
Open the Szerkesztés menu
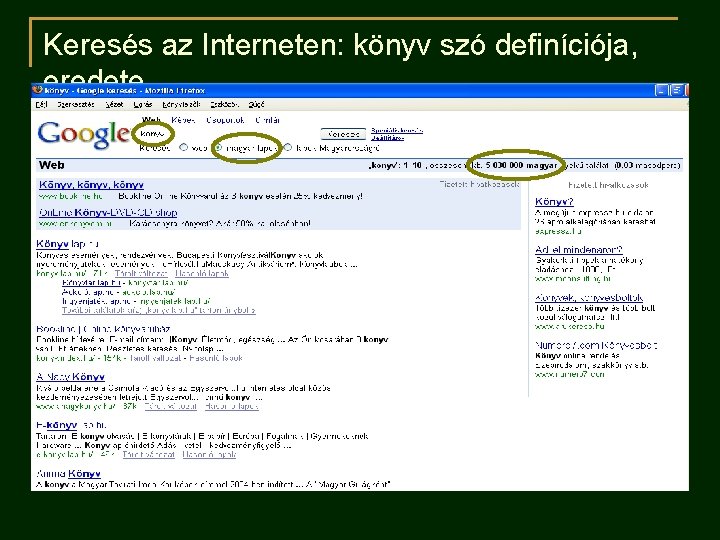click(x=76, y=105)
